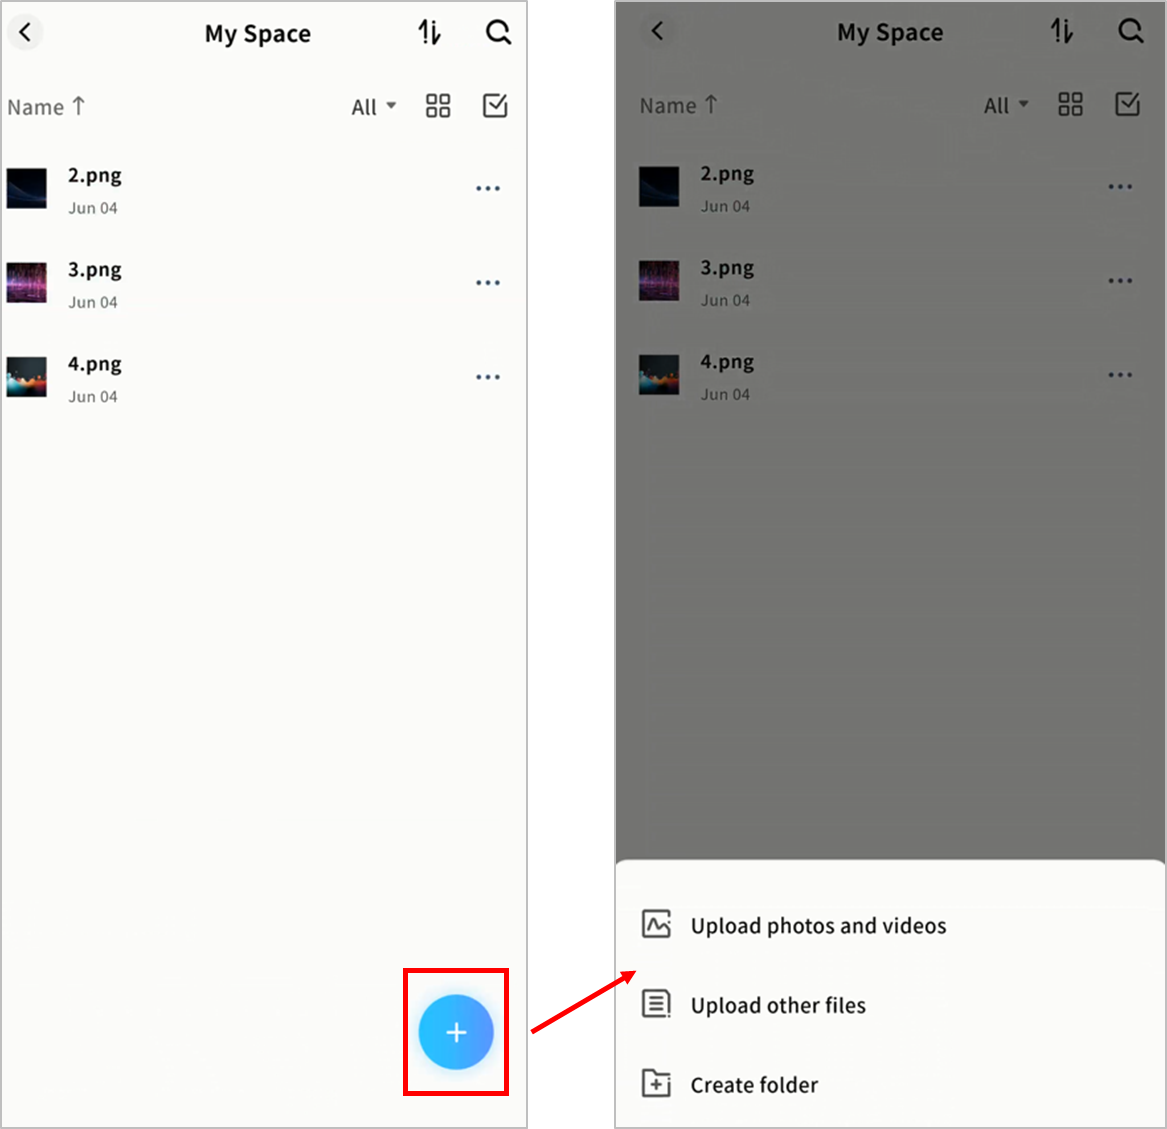Click the folder-plus icon beside Create folder
The image size is (1167, 1129).
656,1083
